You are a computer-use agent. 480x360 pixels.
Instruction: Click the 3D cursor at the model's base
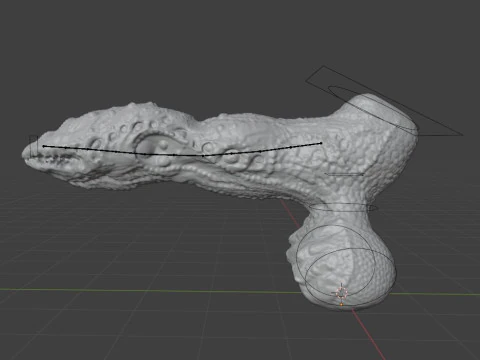point(342,293)
